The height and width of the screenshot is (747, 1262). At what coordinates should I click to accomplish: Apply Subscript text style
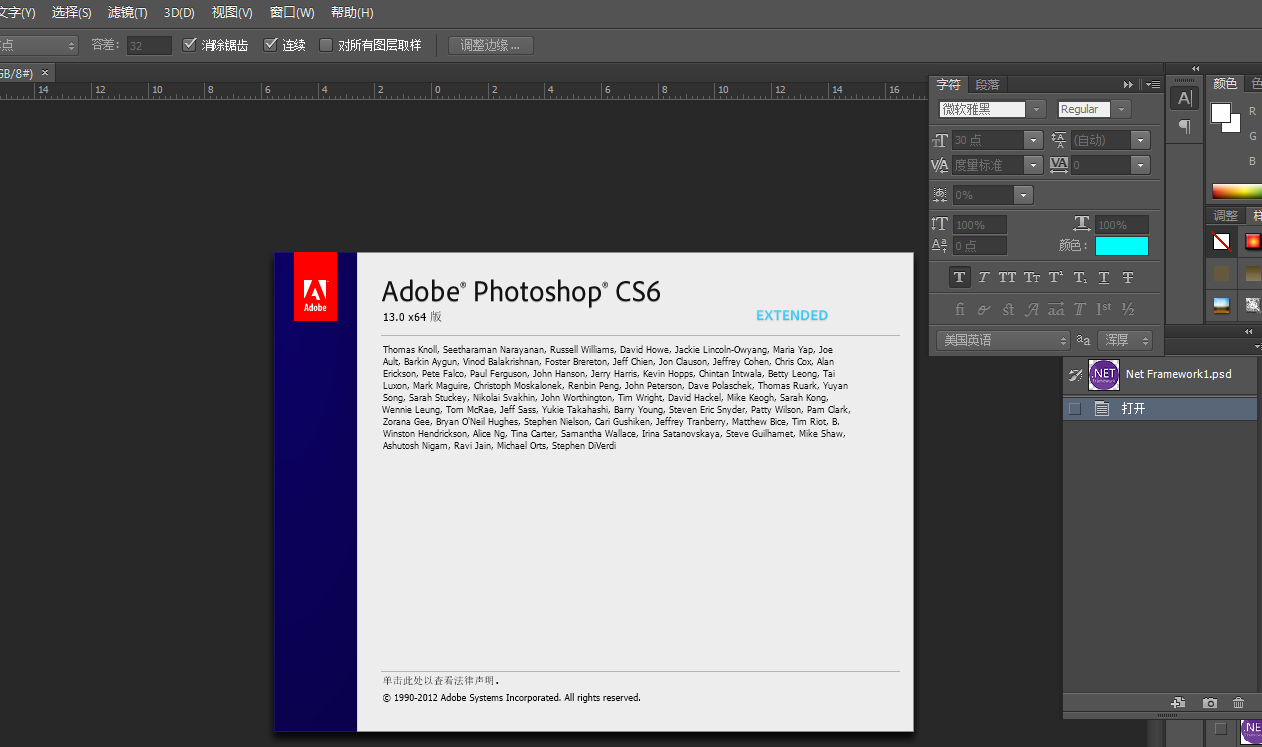click(x=1080, y=277)
